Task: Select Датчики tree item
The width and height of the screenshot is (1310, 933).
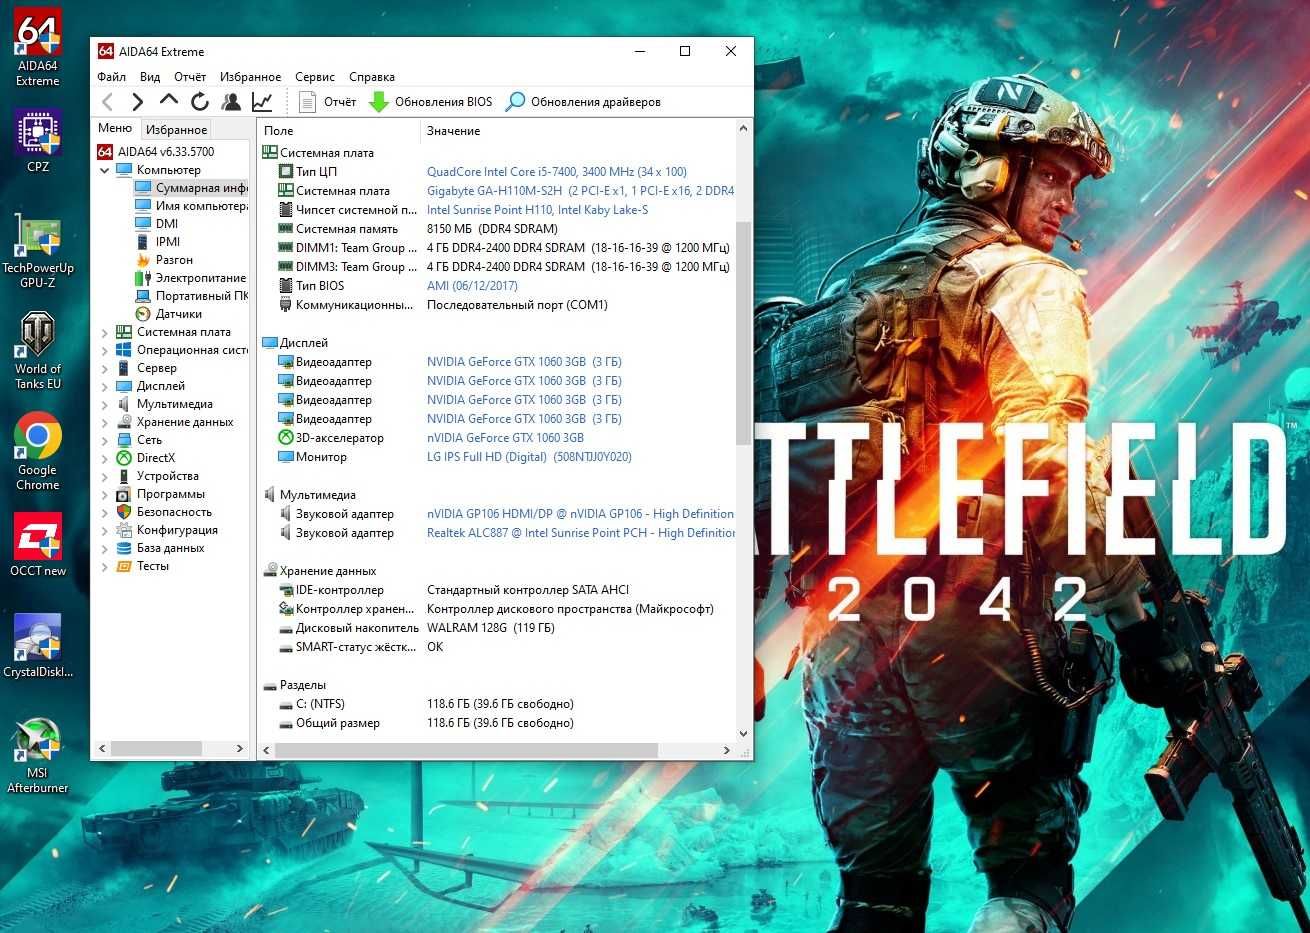Action: click(x=168, y=314)
